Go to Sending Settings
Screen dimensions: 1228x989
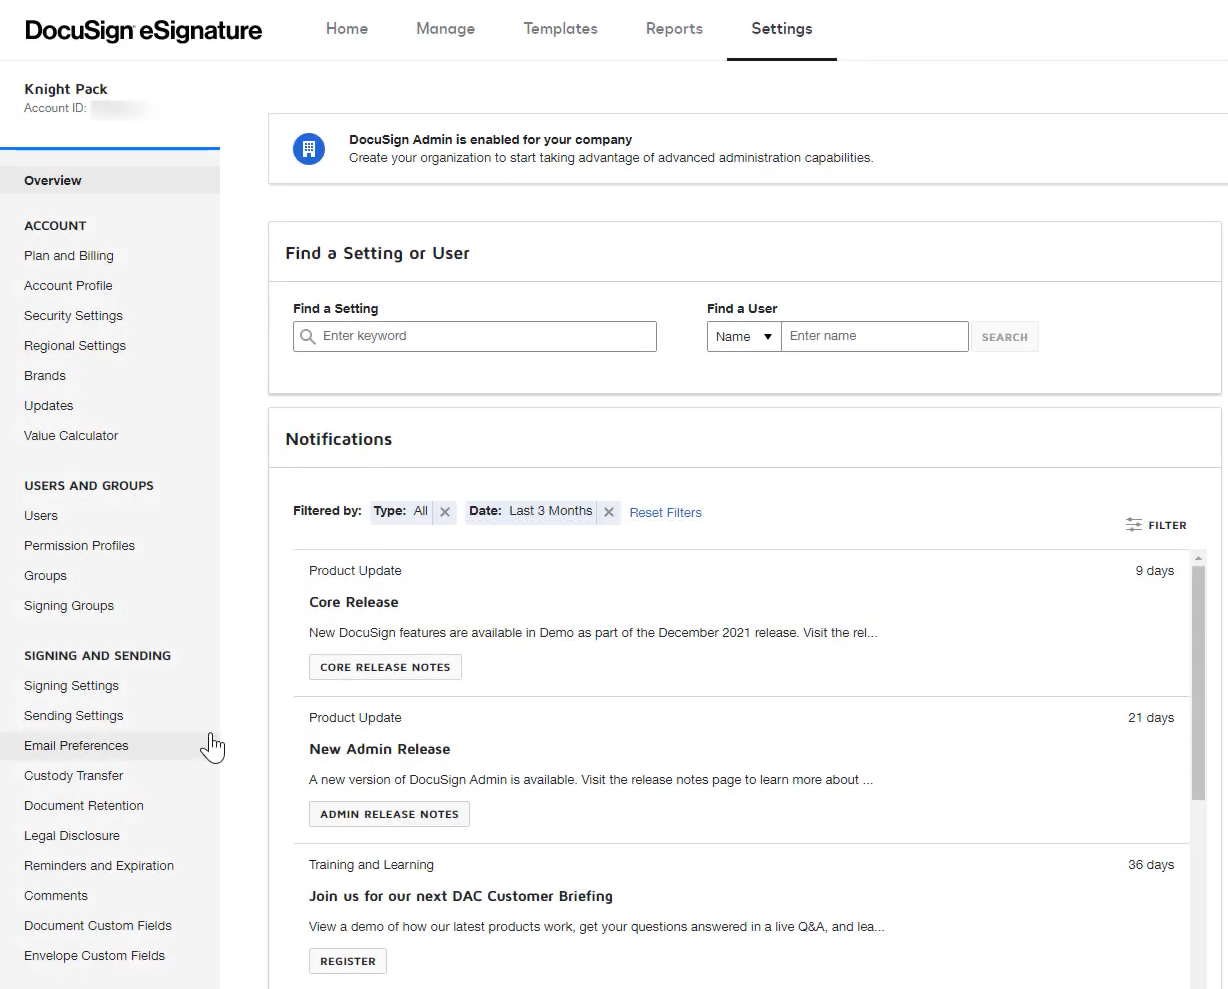tap(74, 716)
